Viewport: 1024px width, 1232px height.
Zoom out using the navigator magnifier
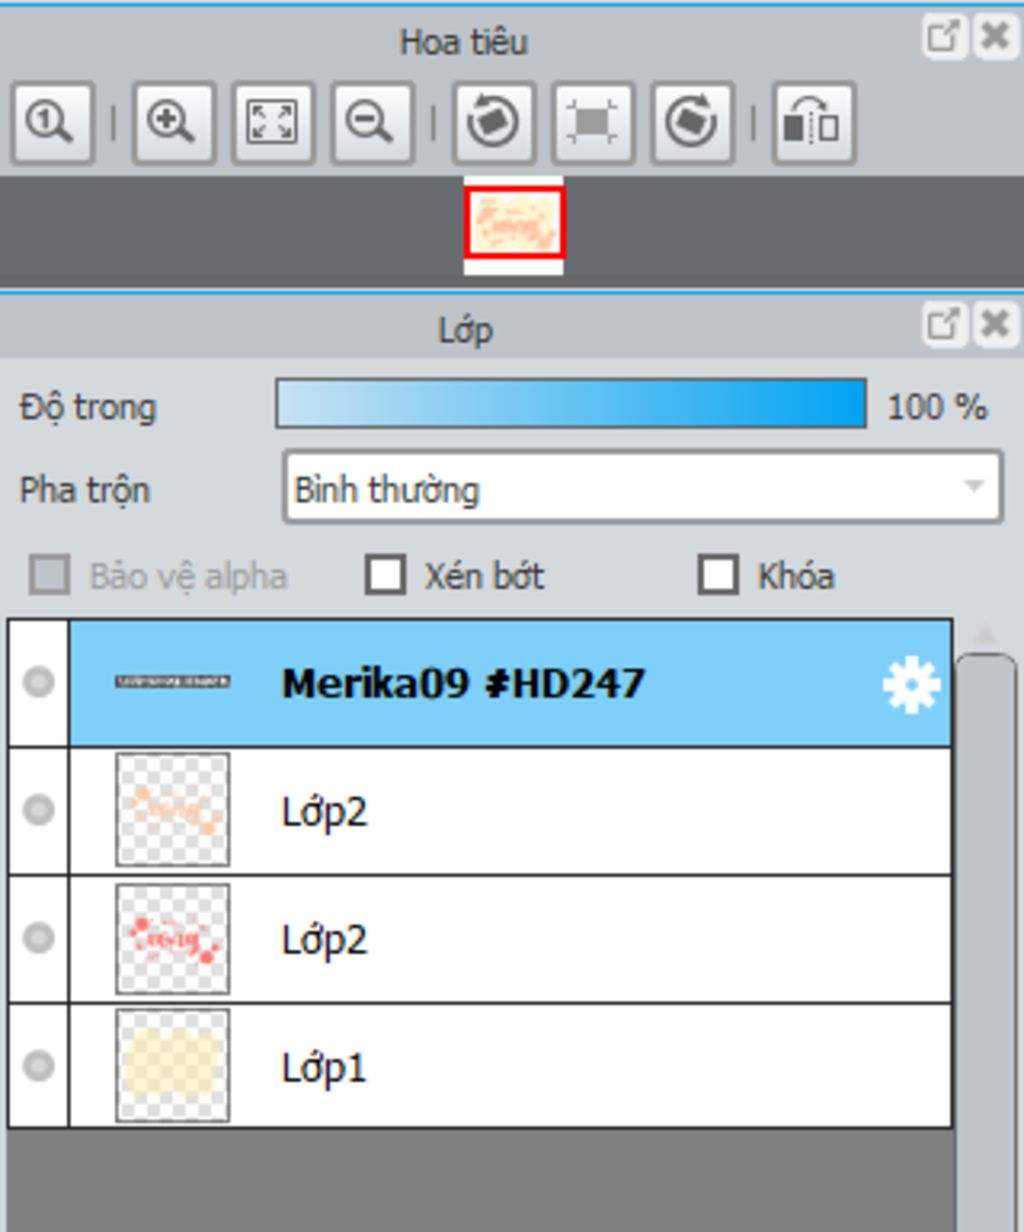[372, 123]
